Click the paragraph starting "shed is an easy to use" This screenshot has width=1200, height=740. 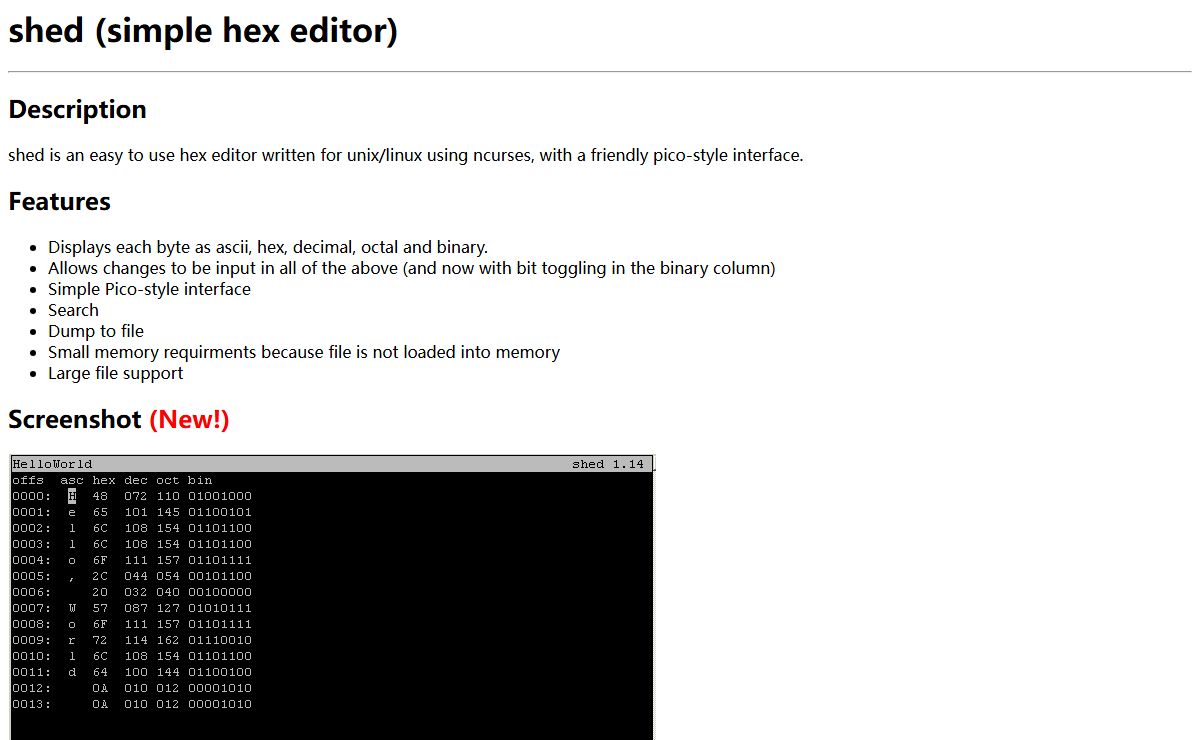point(406,155)
